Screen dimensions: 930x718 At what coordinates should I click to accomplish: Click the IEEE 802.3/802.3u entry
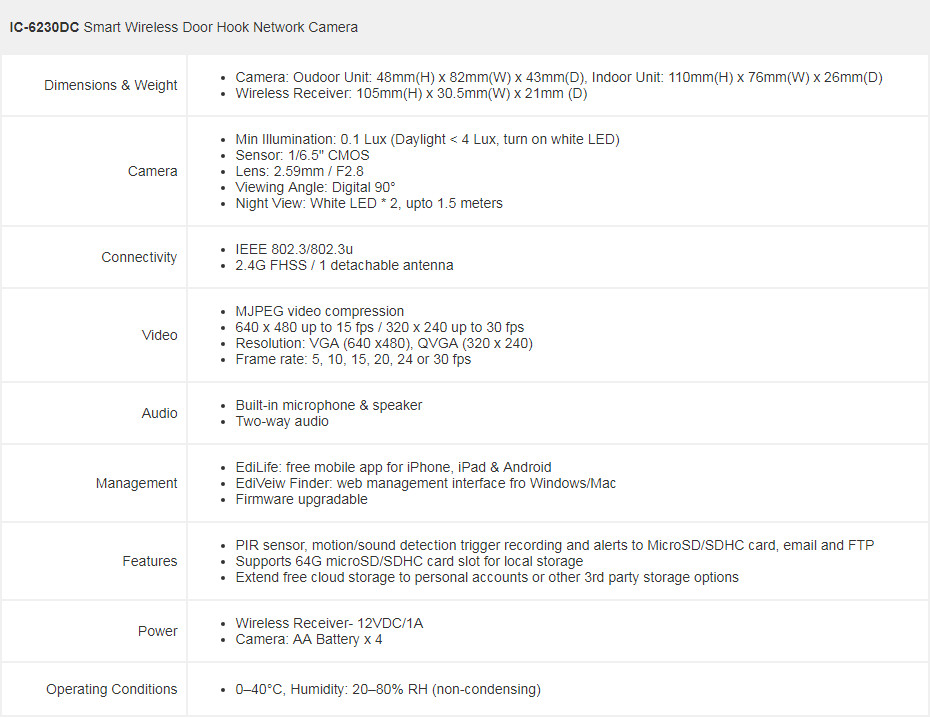(x=294, y=249)
